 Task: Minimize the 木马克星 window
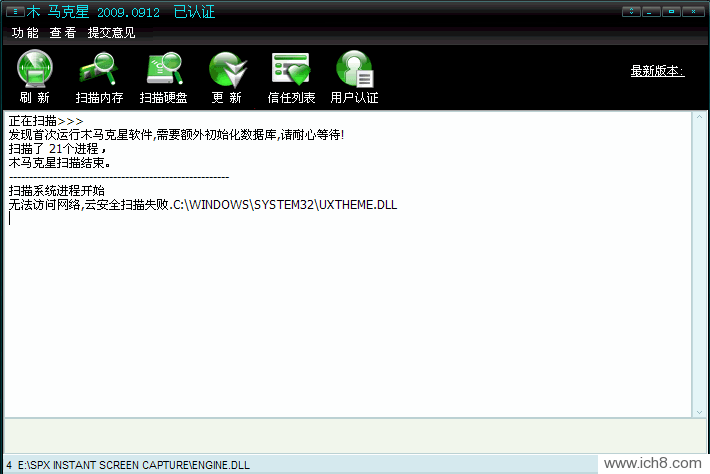pyautogui.click(x=651, y=12)
